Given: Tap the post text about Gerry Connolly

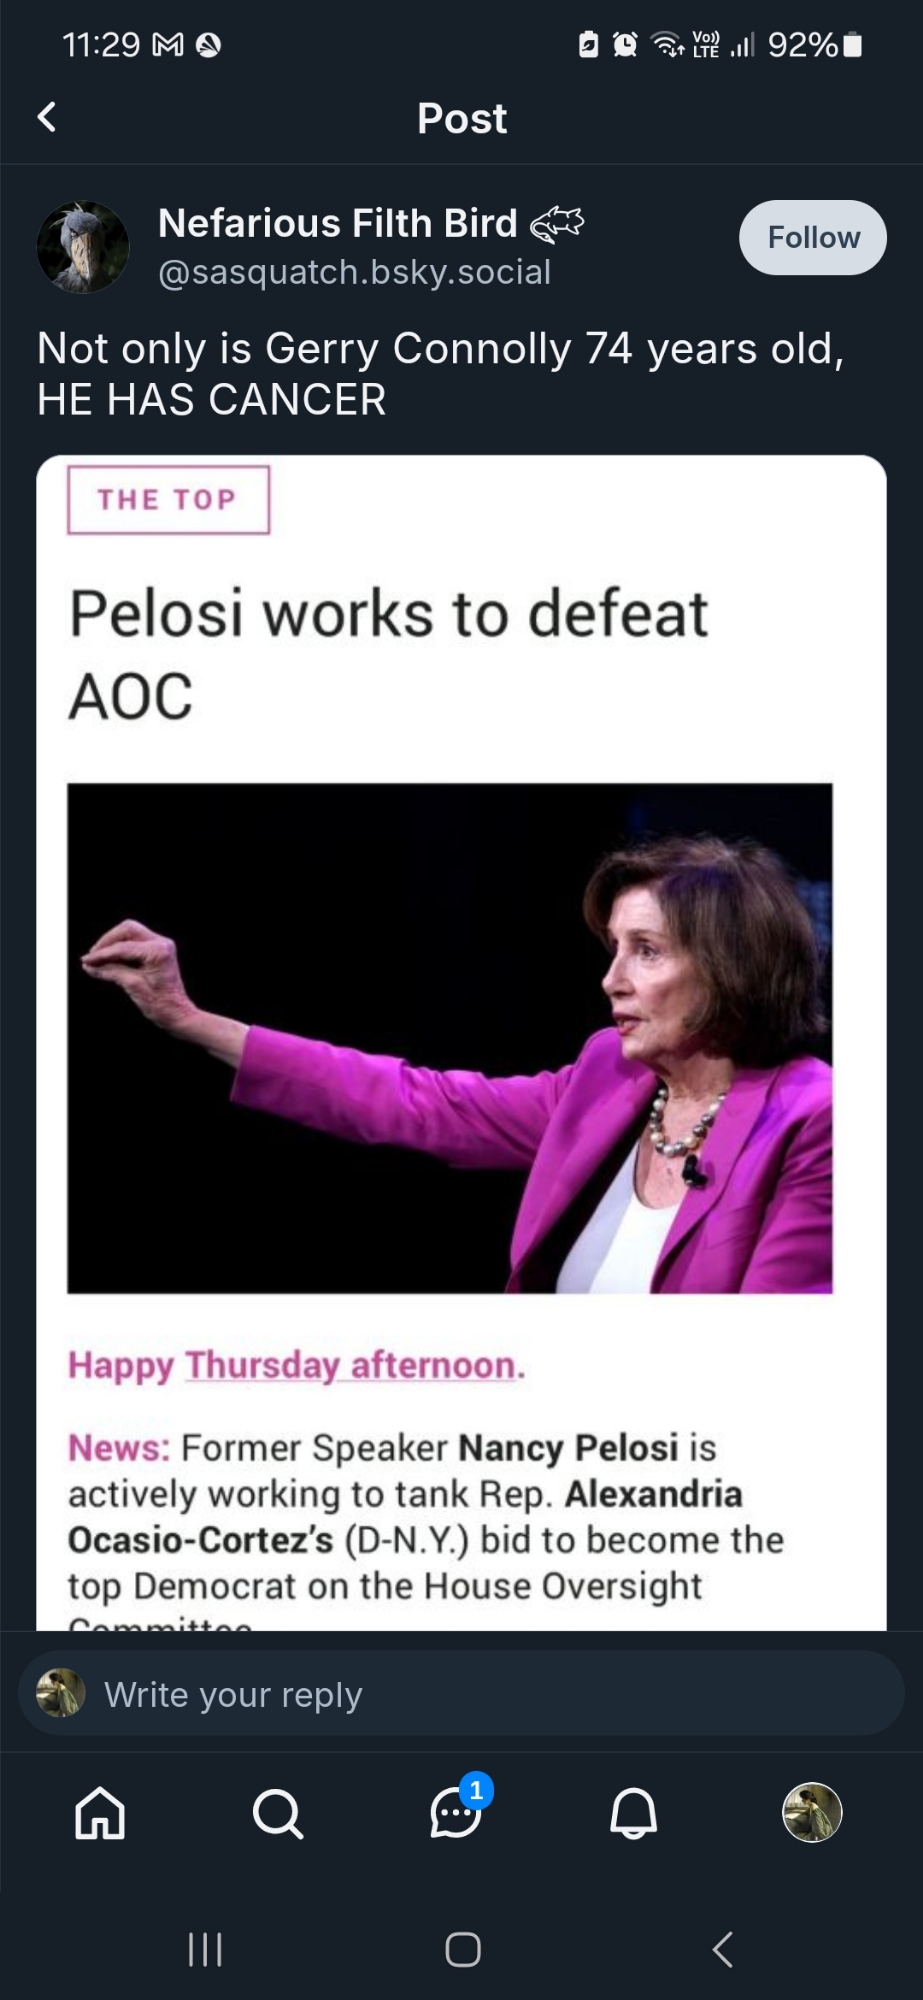Looking at the screenshot, I should pos(440,373).
